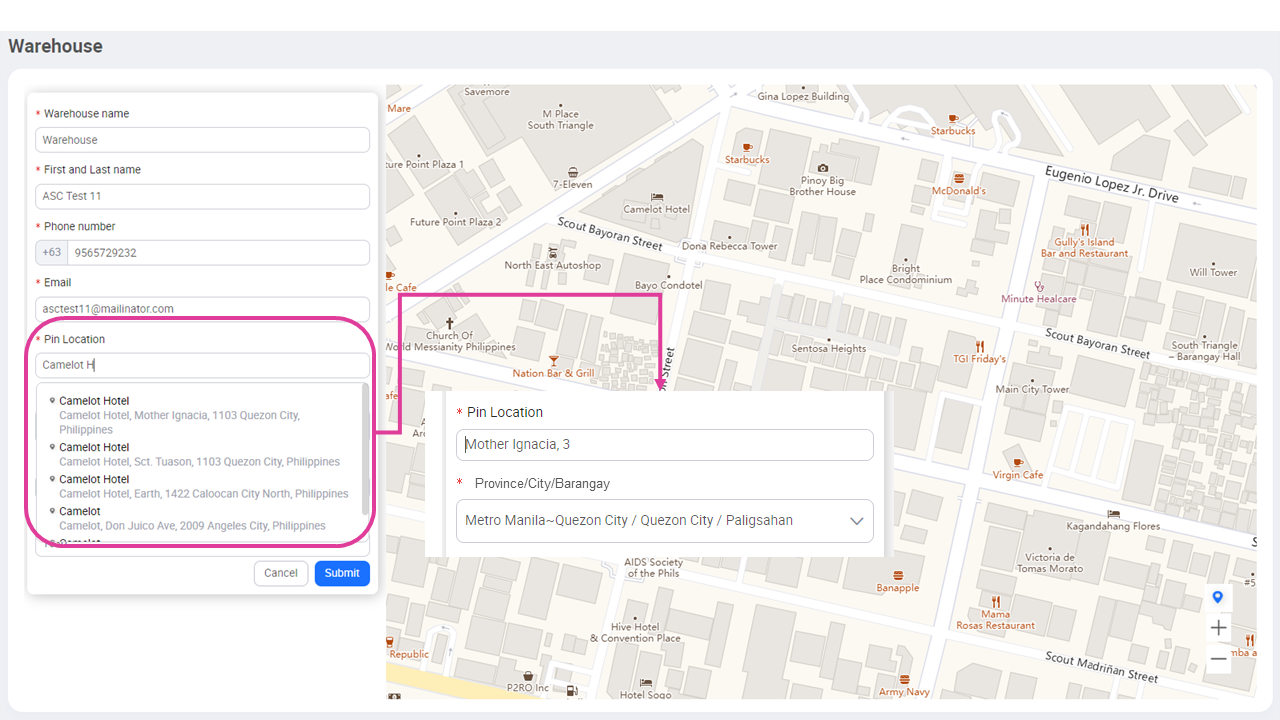Select the McDonald's burger icon on the map
1280x720 pixels.
958,178
